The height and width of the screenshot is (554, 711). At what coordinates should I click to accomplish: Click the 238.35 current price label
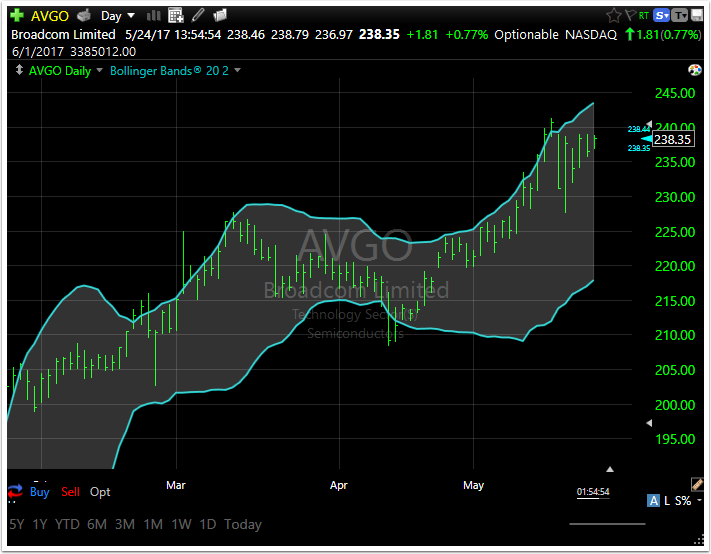pos(673,140)
